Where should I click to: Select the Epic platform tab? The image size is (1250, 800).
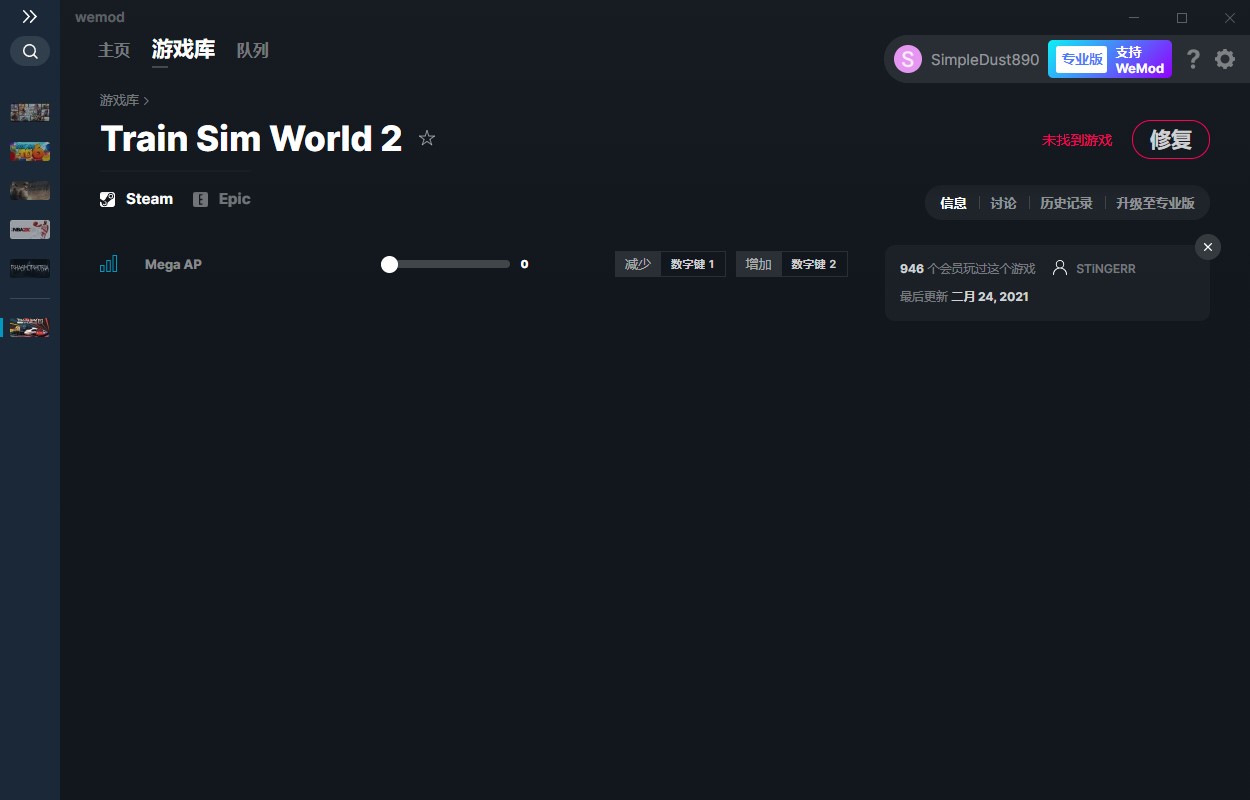(222, 199)
